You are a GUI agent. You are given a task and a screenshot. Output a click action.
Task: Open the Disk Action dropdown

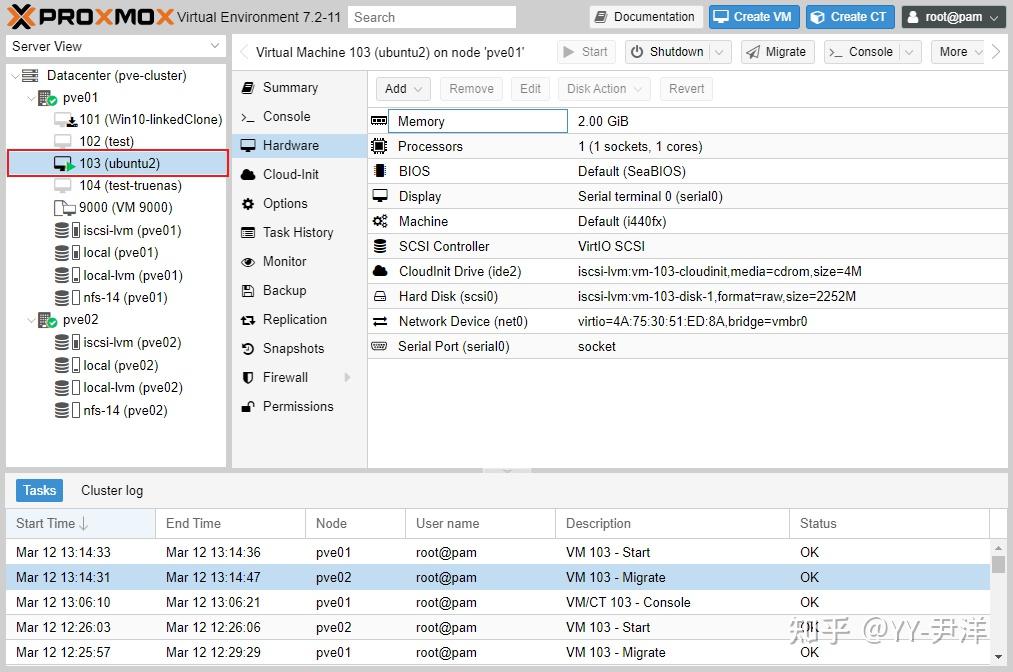604,88
